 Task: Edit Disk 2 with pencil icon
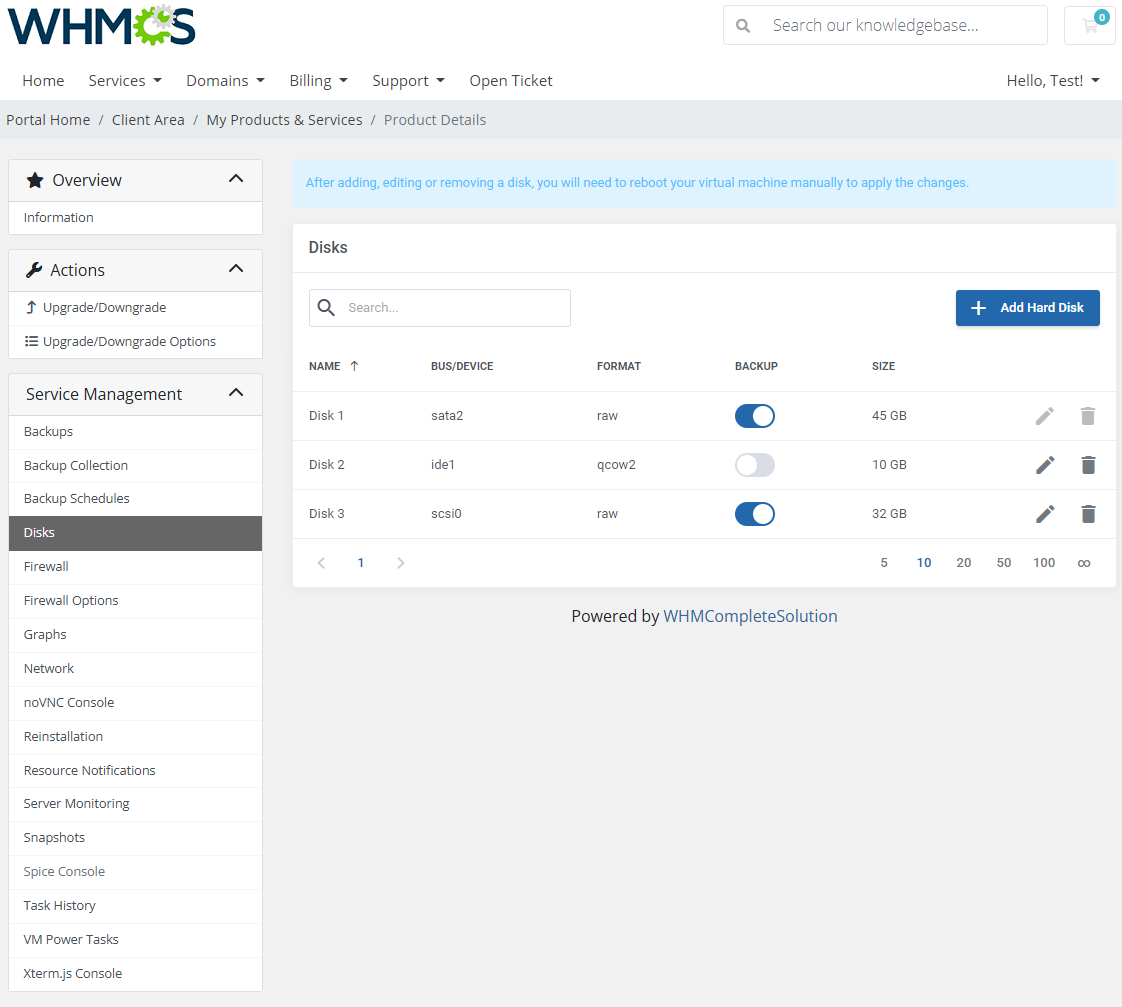(x=1045, y=465)
